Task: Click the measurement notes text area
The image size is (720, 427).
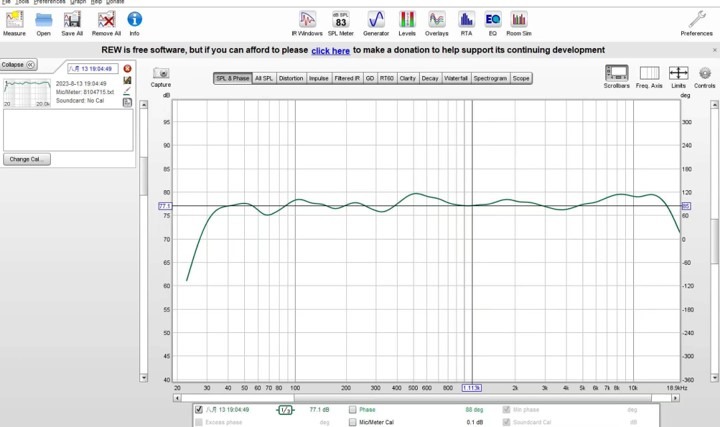Action: (x=68, y=130)
